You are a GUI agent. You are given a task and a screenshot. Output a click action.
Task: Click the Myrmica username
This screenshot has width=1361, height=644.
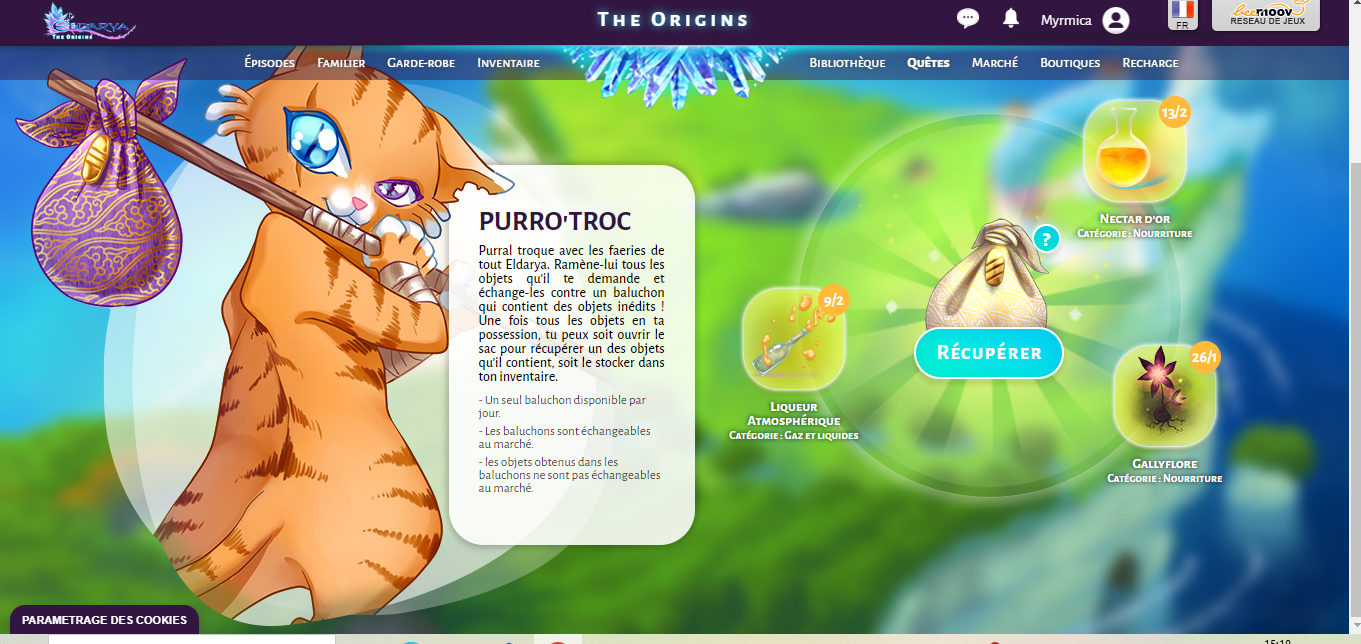[1066, 20]
